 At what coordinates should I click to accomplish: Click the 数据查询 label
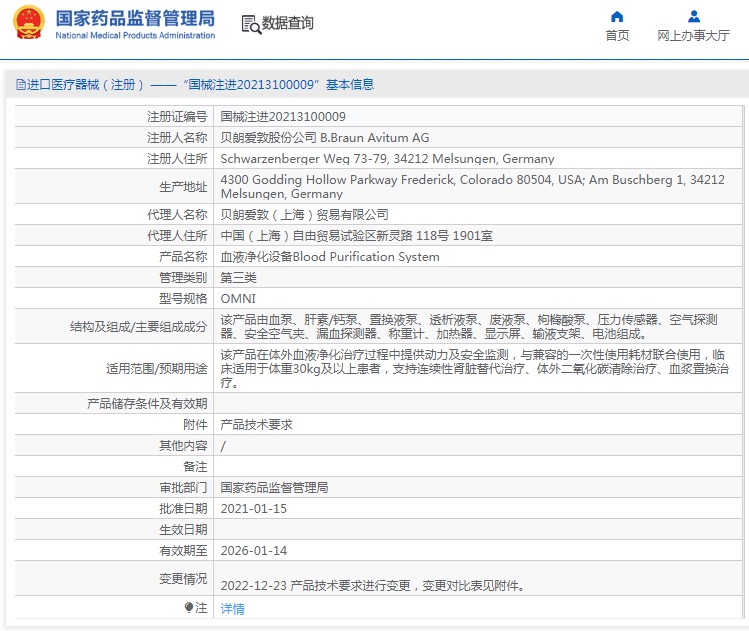(288, 23)
